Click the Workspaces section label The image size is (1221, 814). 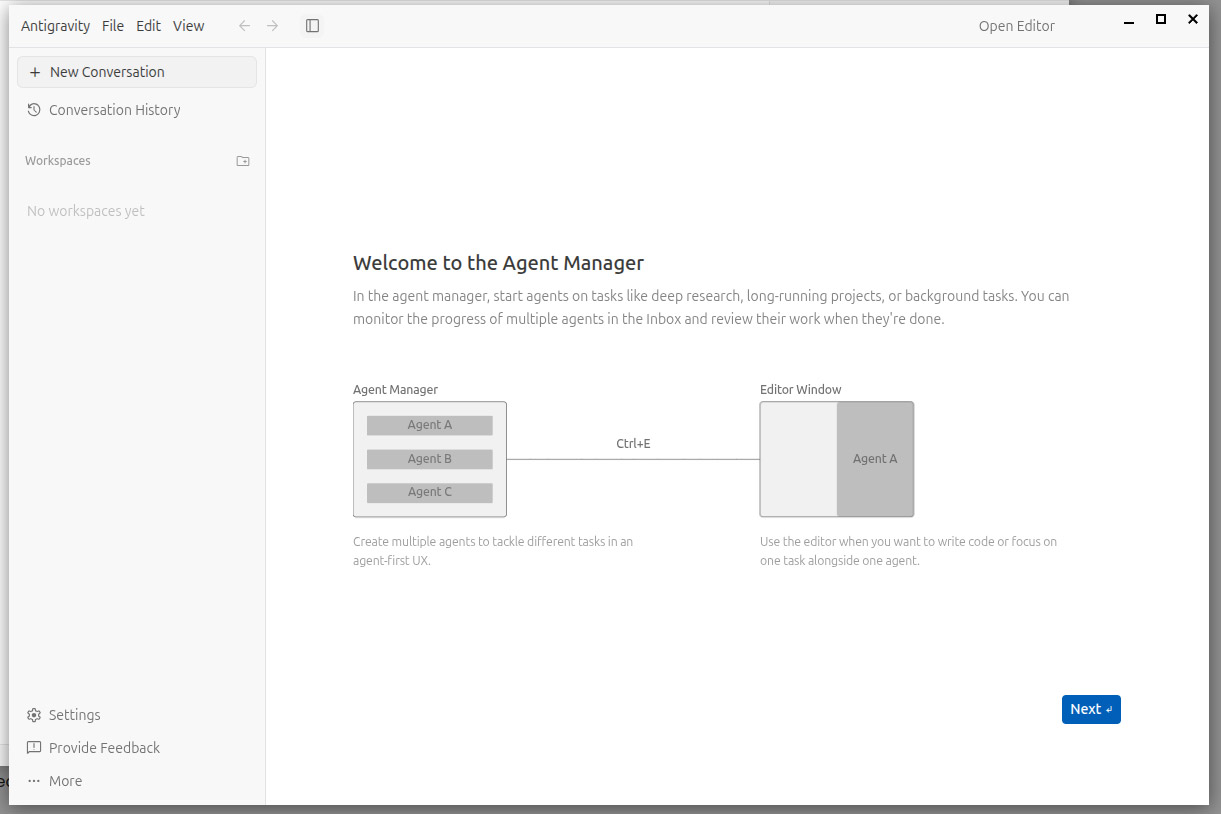(x=58, y=161)
